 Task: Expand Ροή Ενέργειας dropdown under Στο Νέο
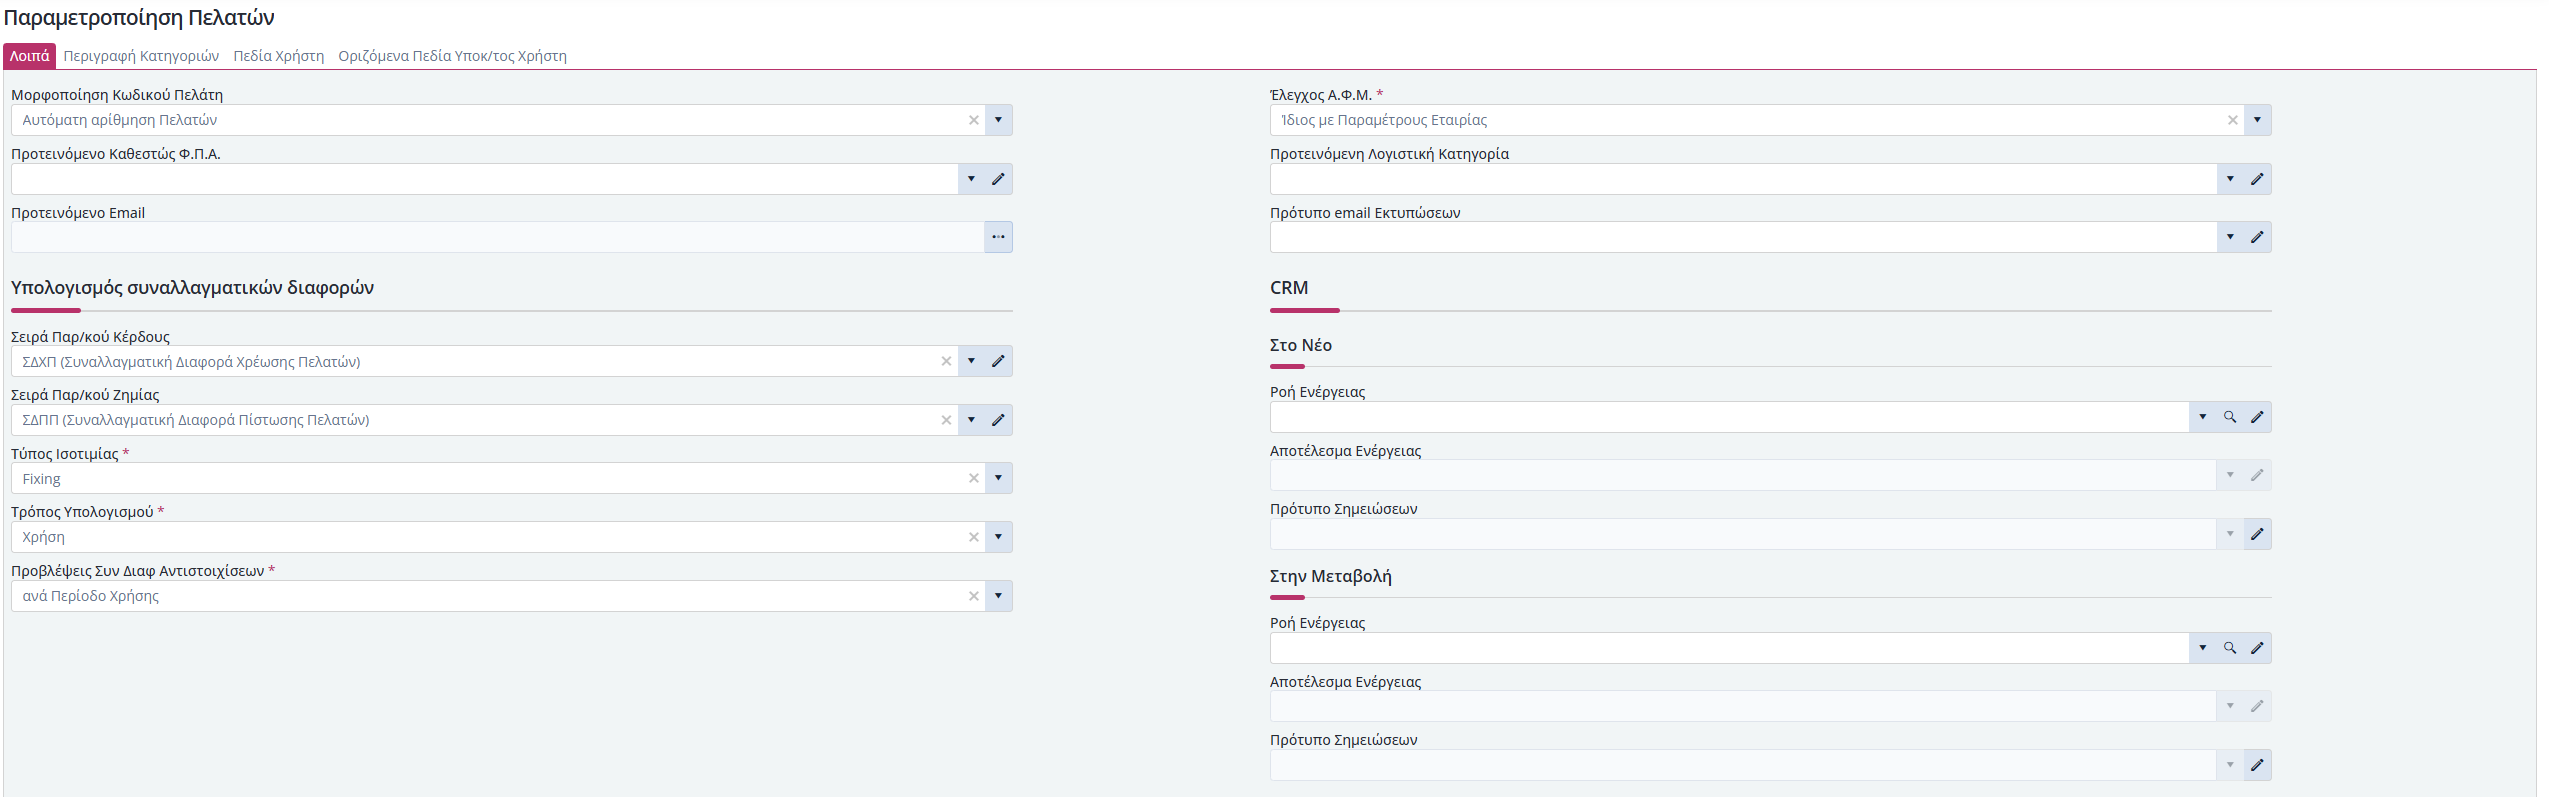tap(2203, 417)
